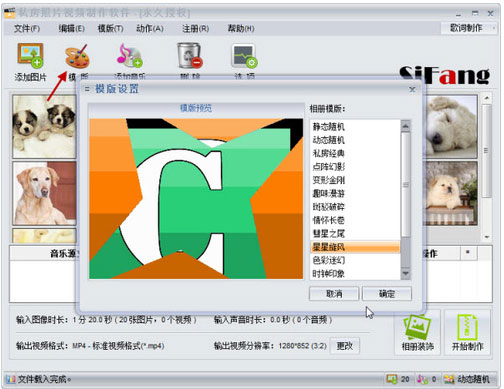Click the picture count icon in status bar
This screenshot has width=504, height=389.
[x=391, y=379]
